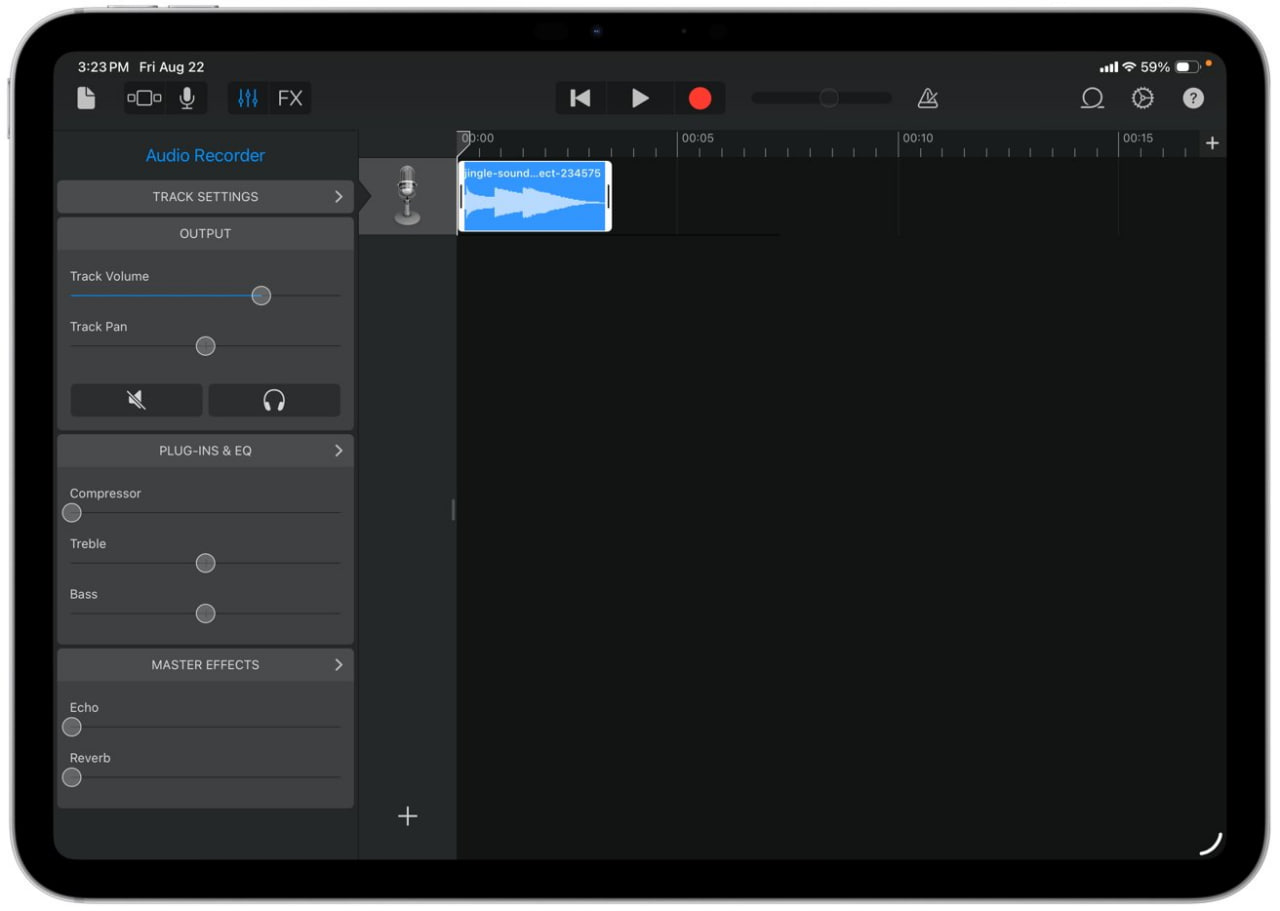Open the microphone instrument view

(187, 98)
